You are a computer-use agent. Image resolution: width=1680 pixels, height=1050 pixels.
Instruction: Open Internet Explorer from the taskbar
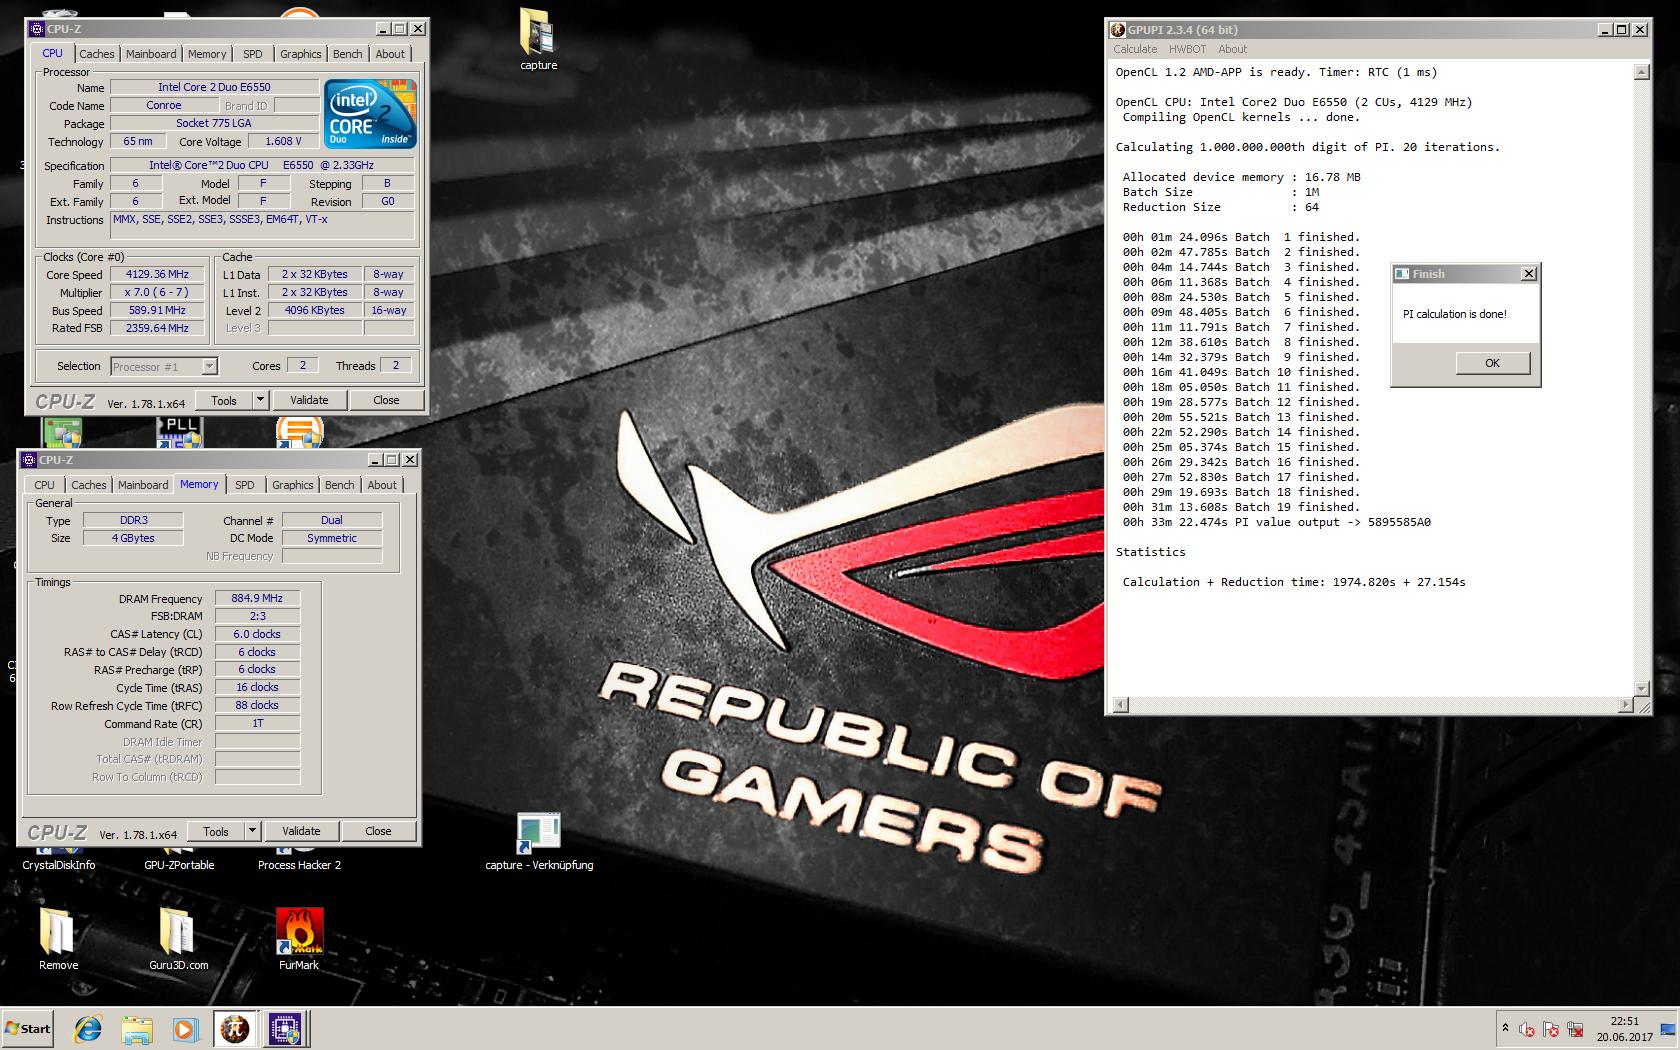point(88,1029)
